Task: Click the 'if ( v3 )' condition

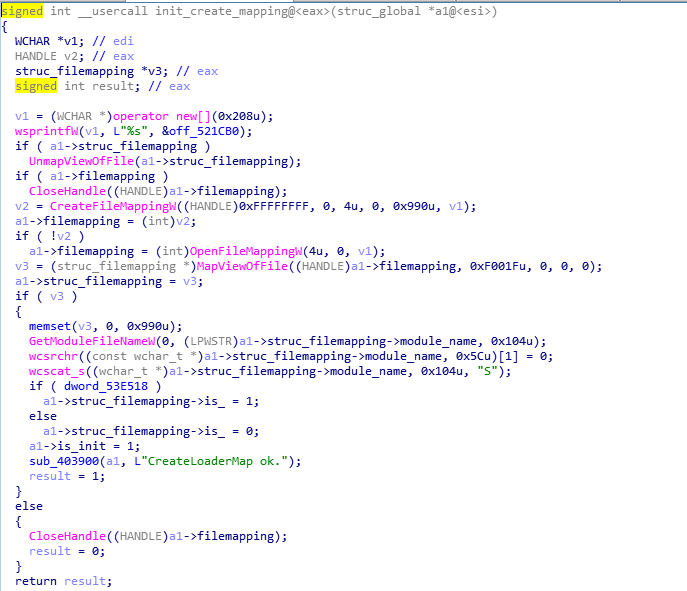Action: pyautogui.click(x=46, y=296)
